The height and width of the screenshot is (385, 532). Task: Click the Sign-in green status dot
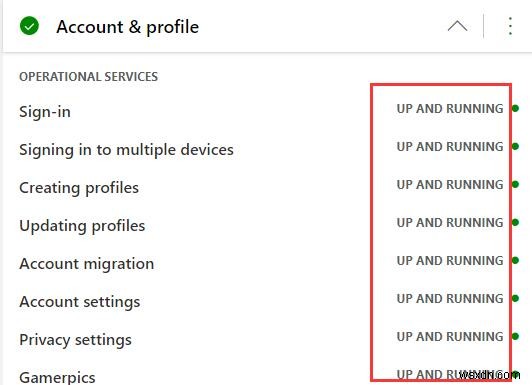[x=515, y=109]
